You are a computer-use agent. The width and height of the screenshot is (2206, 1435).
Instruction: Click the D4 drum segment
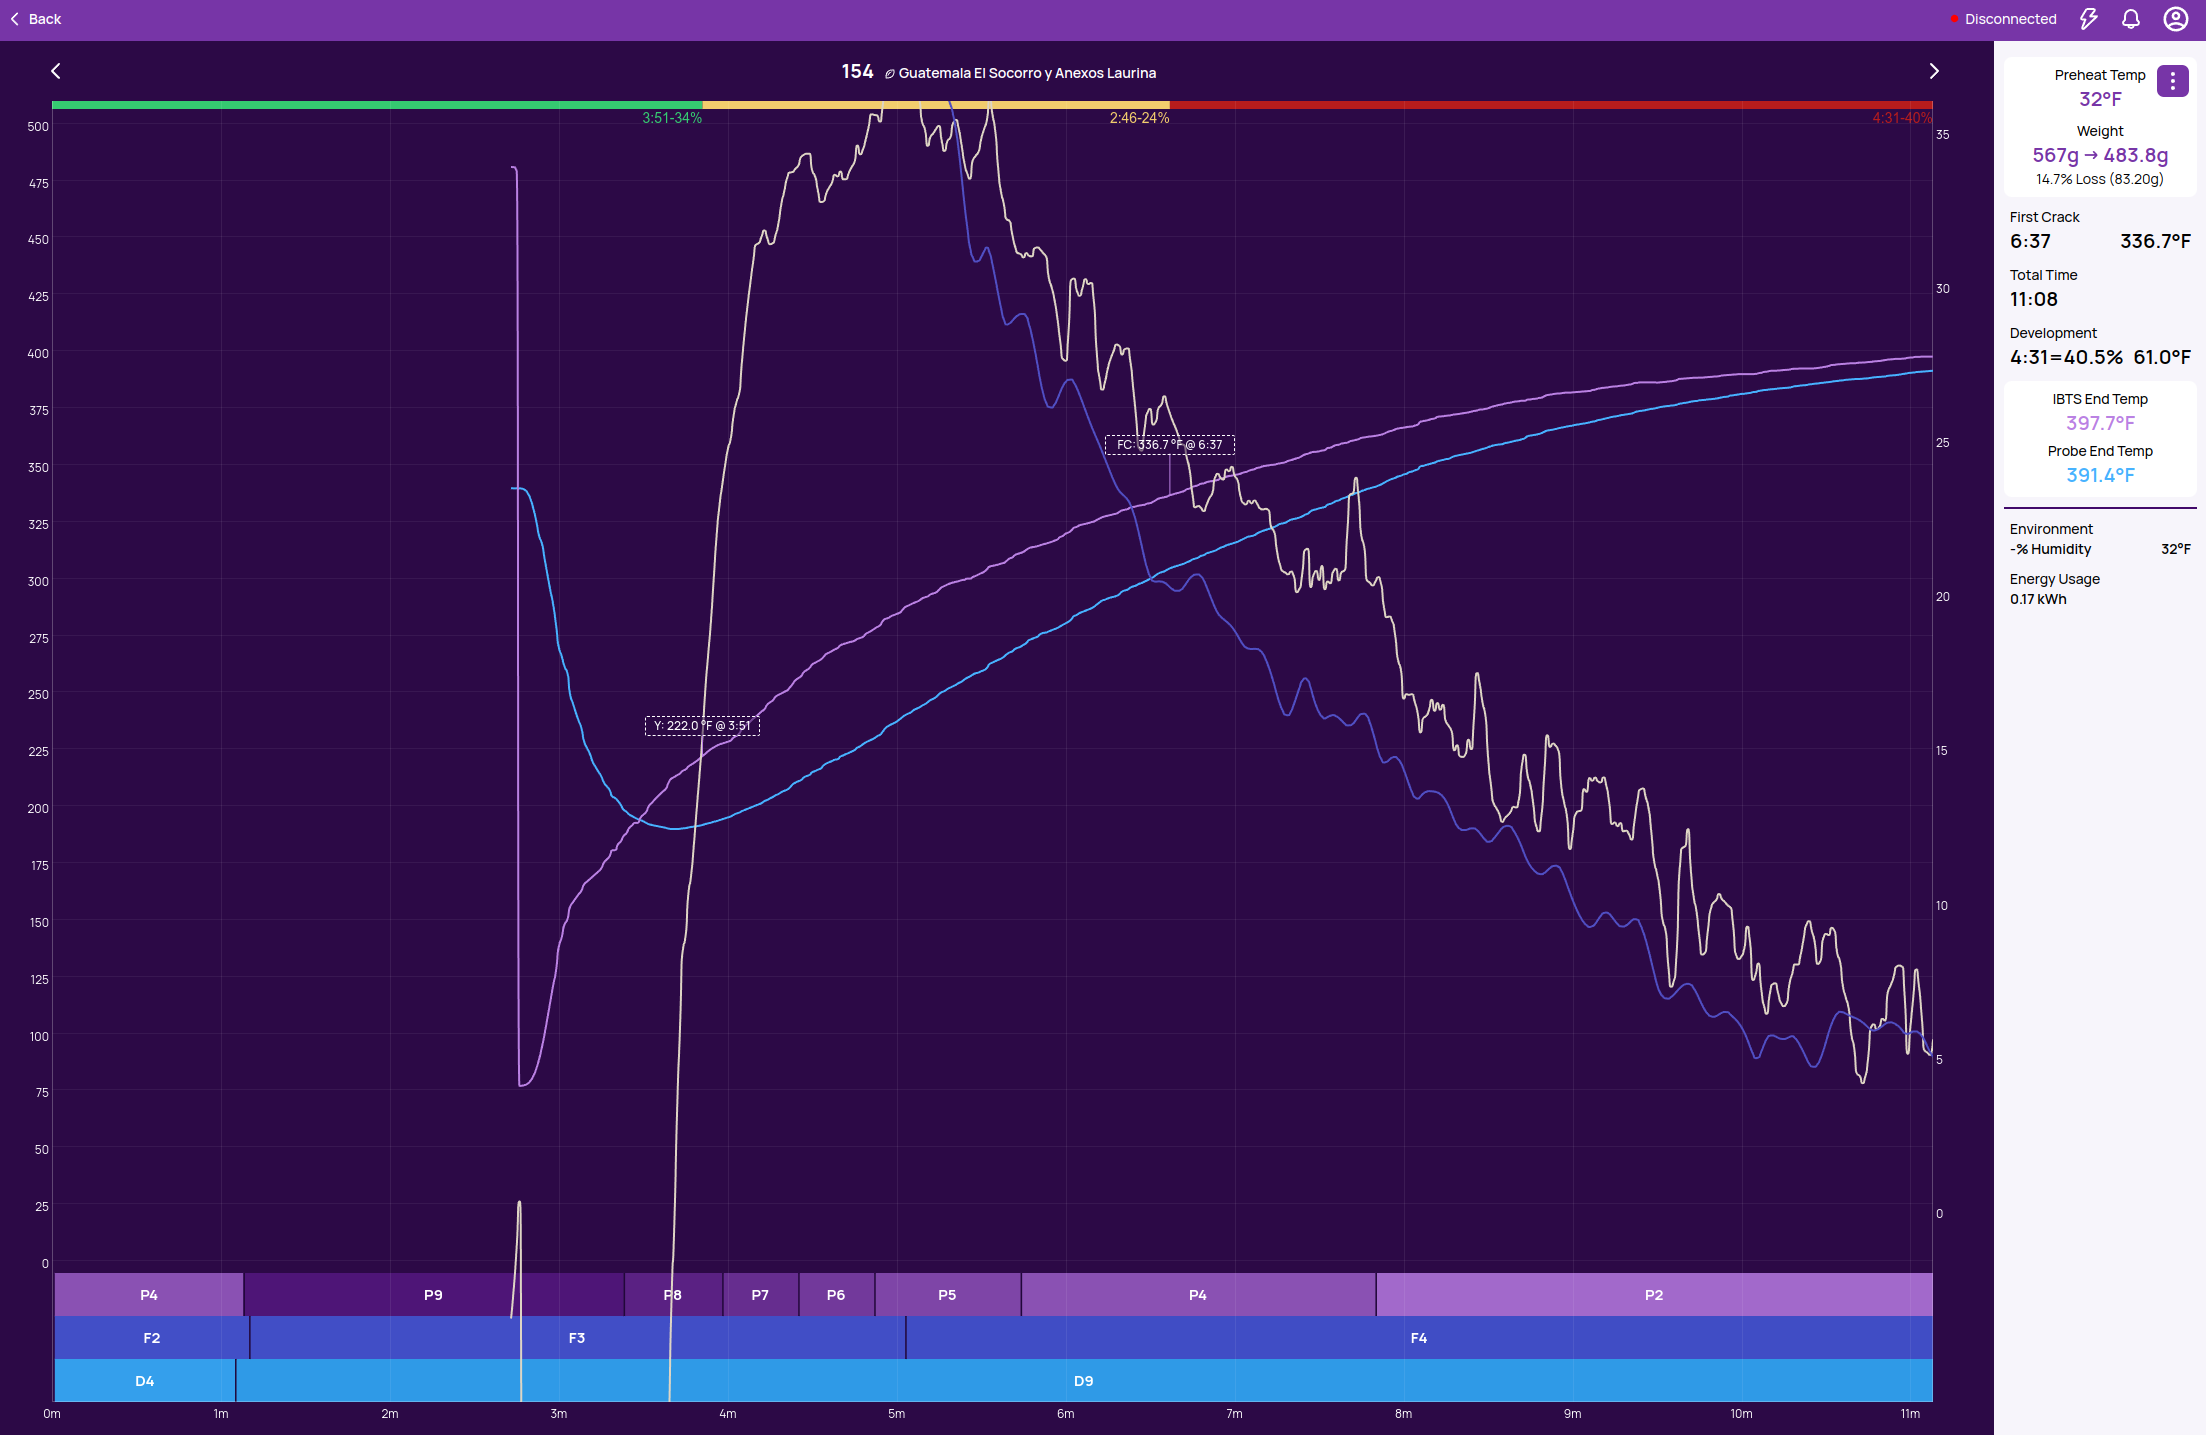tap(145, 1381)
